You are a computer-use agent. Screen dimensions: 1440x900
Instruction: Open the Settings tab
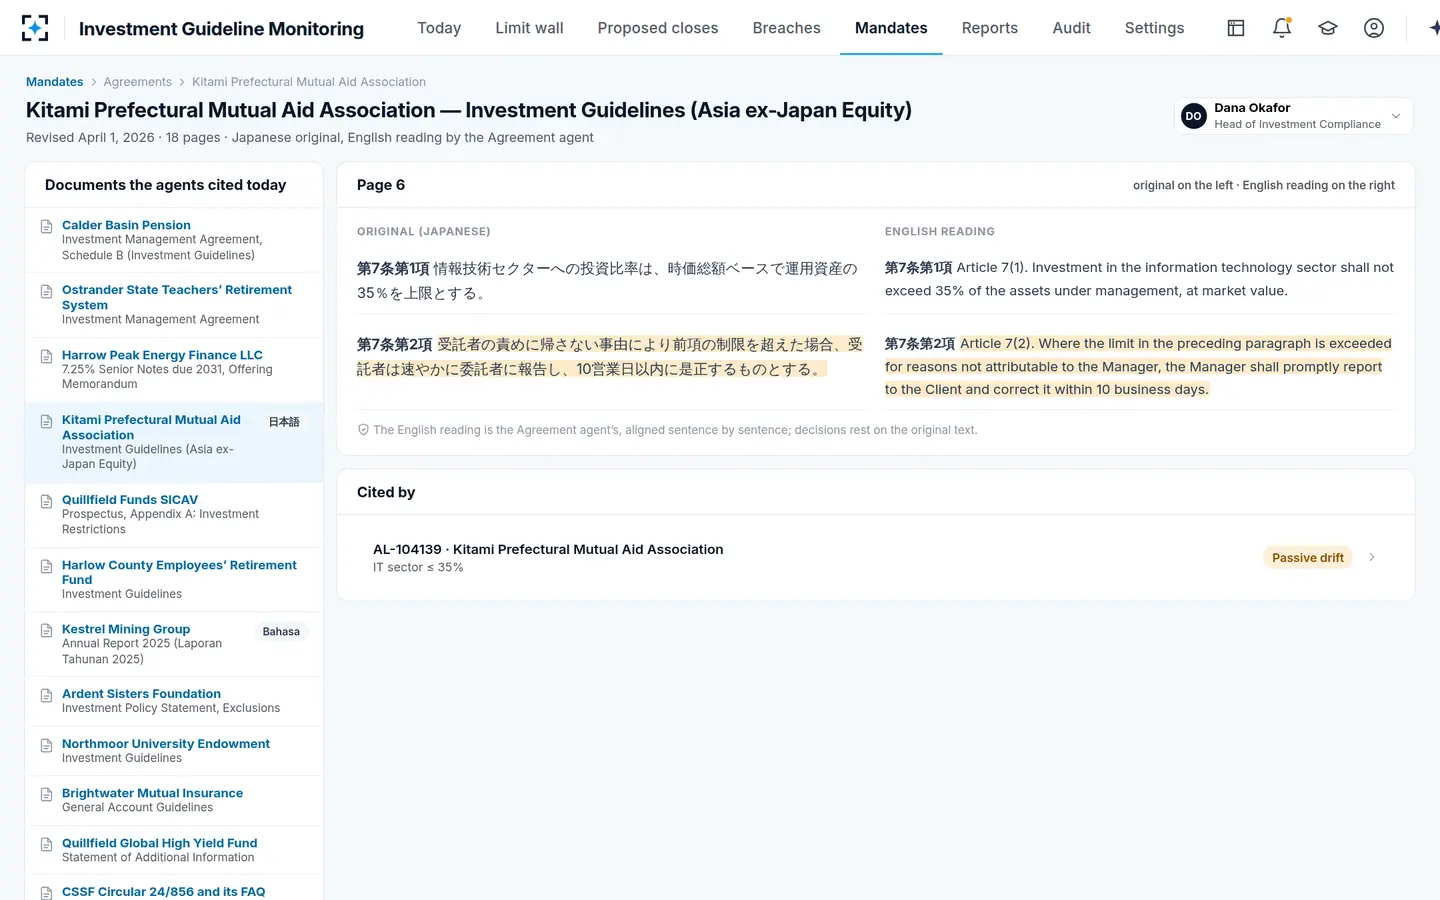click(1154, 28)
